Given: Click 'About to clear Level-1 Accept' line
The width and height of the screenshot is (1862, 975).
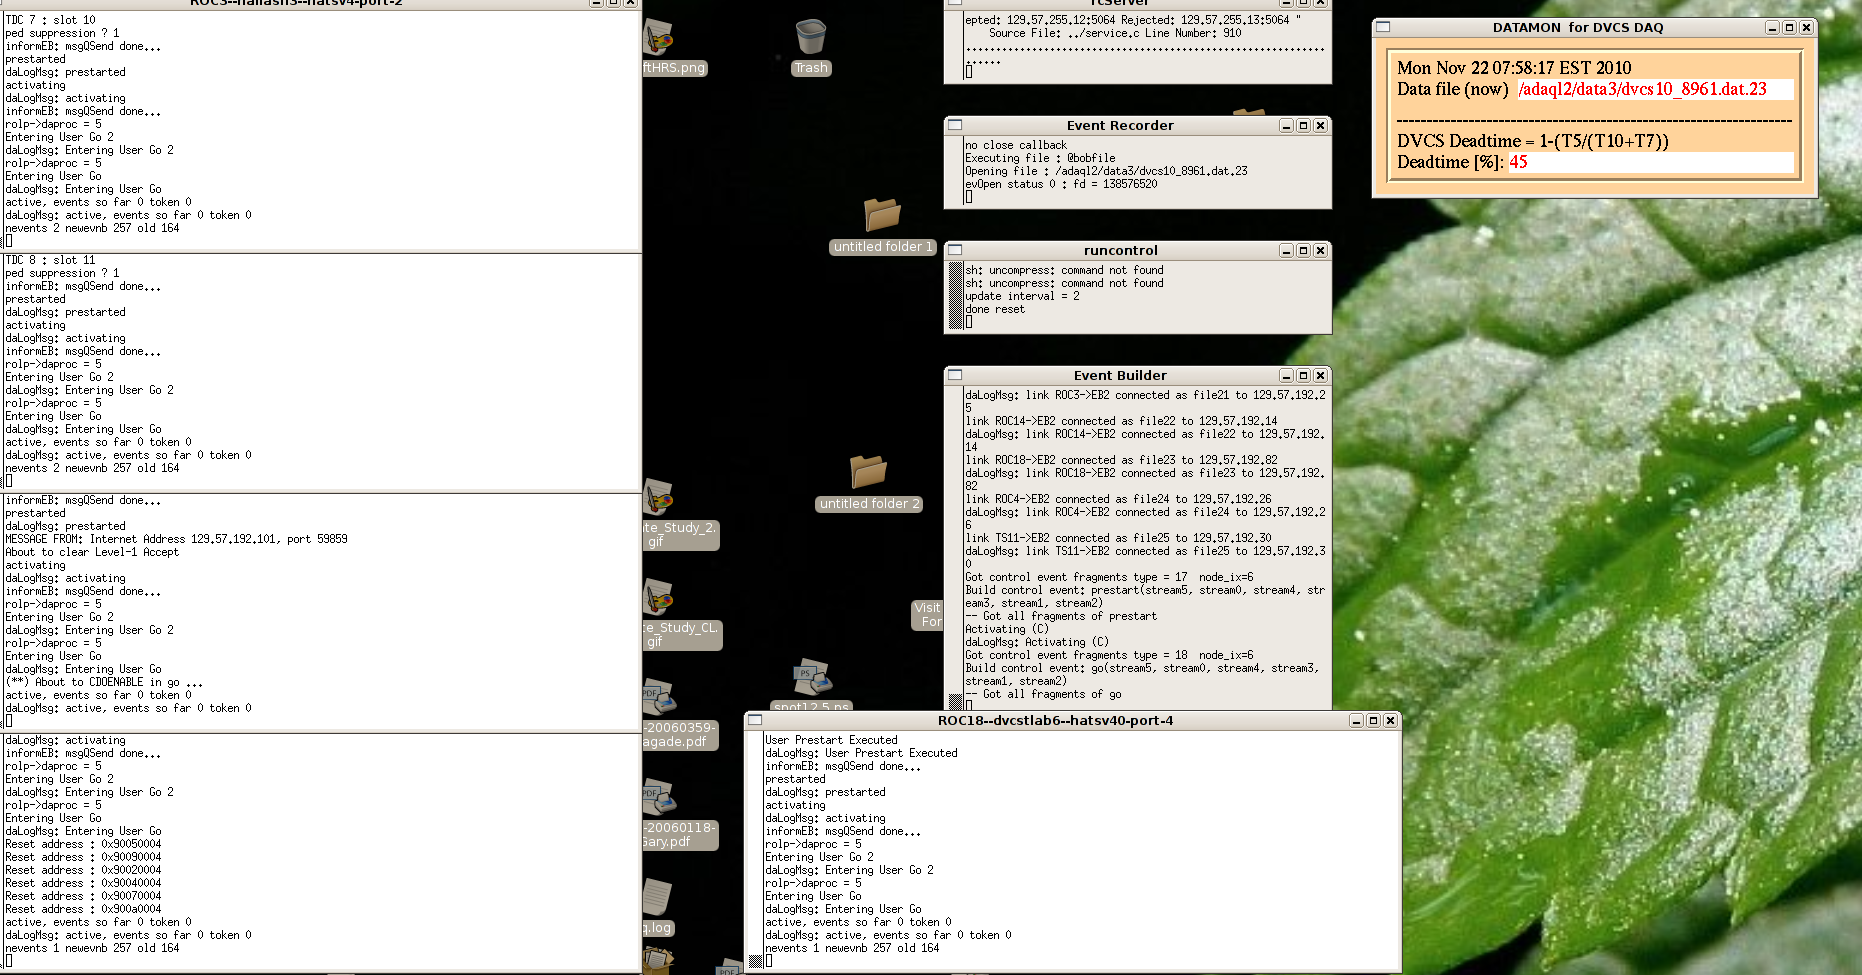Looking at the screenshot, I should coord(92,552).
